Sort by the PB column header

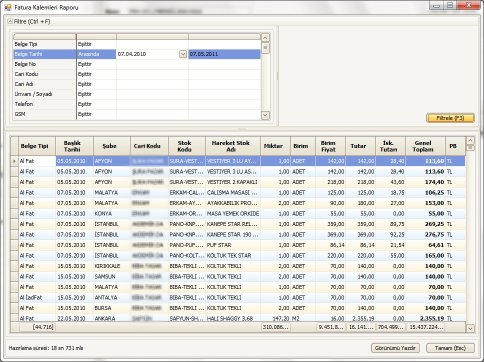pyautogui.click(x=455, y=146)
